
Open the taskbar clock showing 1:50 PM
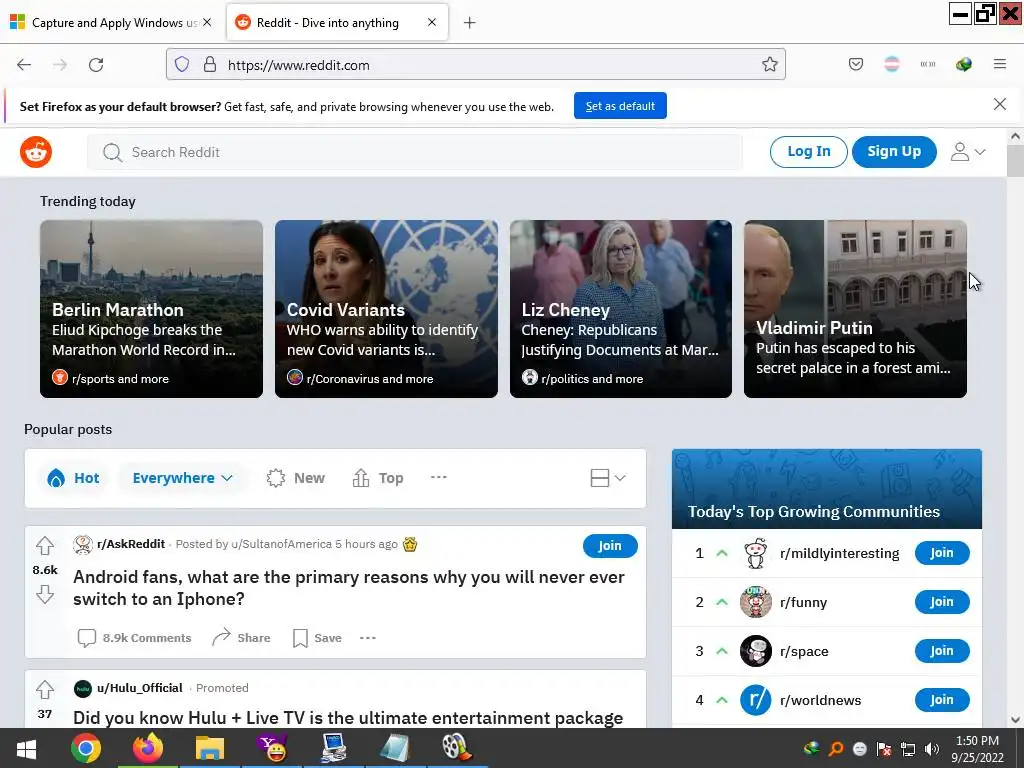click(978, 749)
